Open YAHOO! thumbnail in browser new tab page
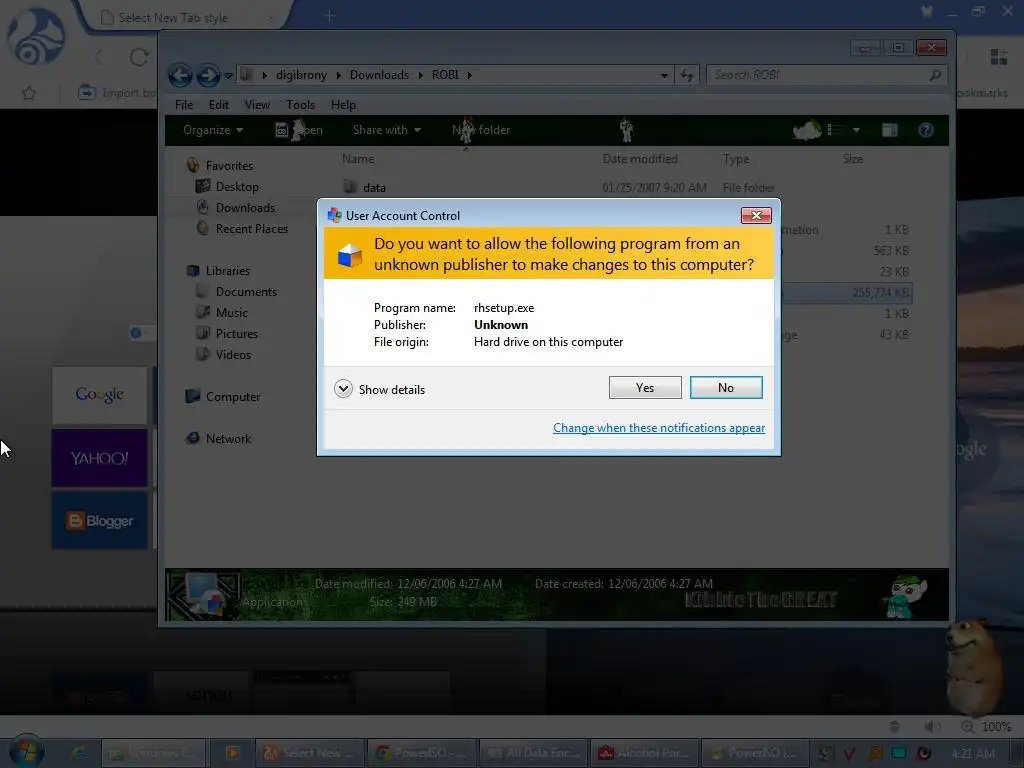 pos(99,458)
